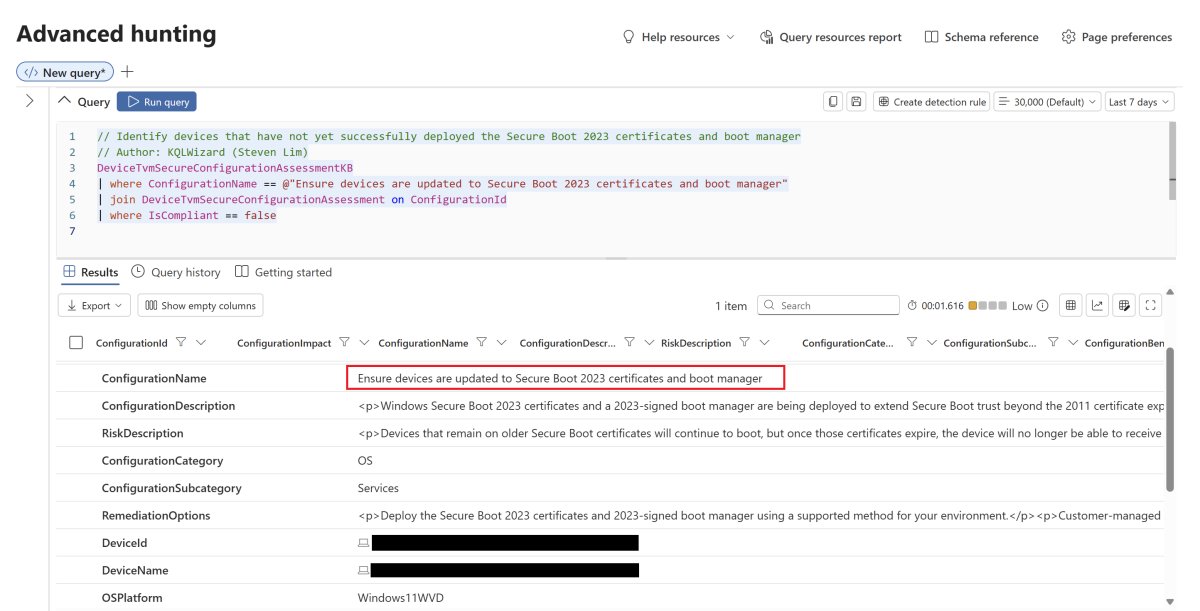
Task: Click query line 'where IsCompliant == false'
Action: pyautogui.click(x=193, y=215)
